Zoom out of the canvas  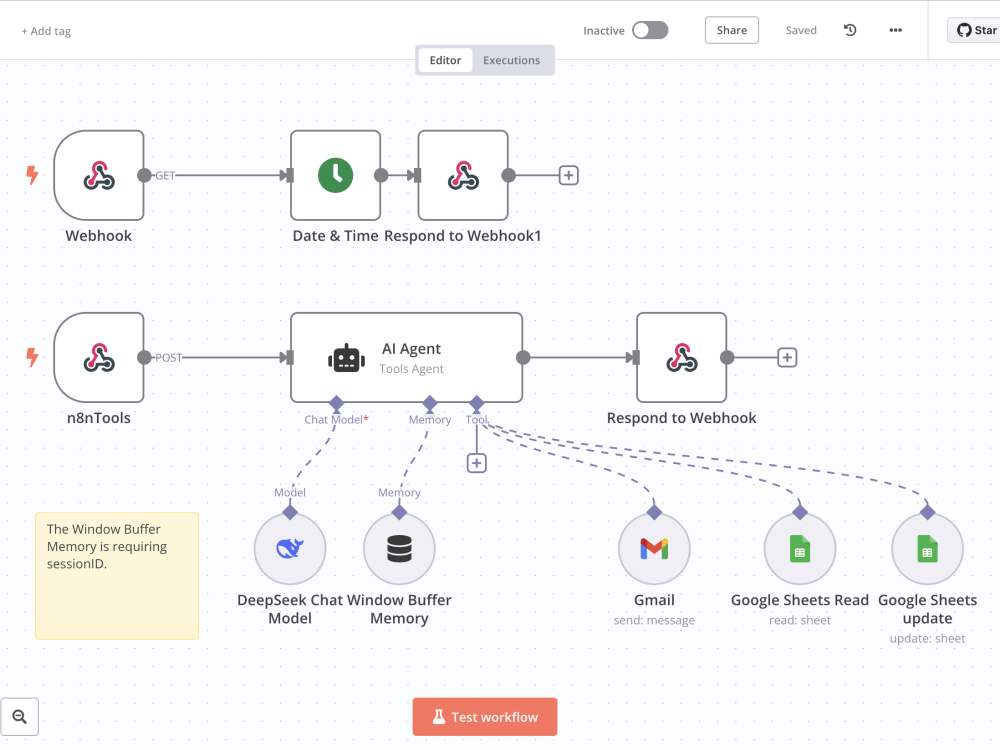20,716
